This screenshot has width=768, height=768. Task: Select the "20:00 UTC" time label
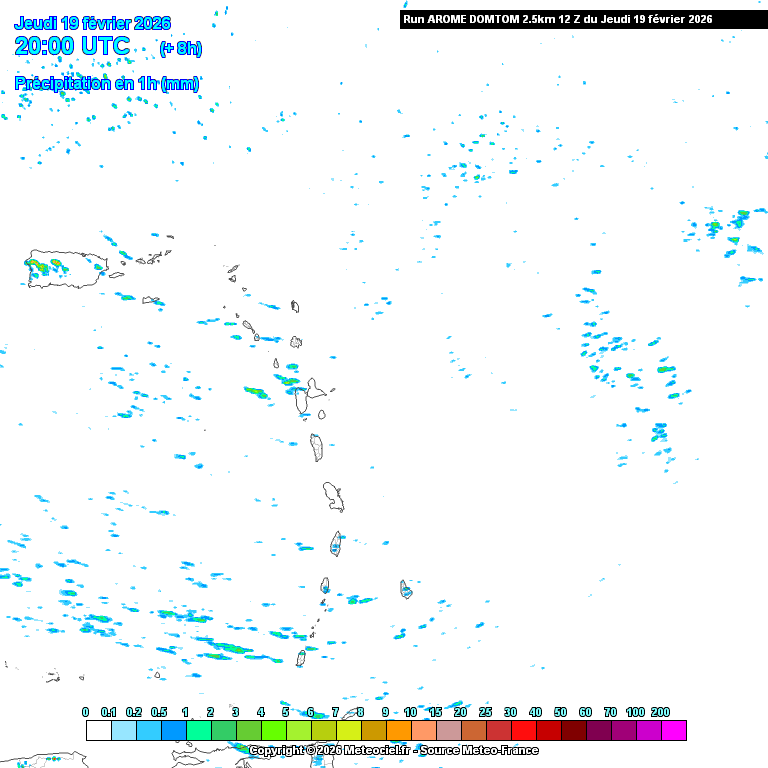(x=72, y=46)
